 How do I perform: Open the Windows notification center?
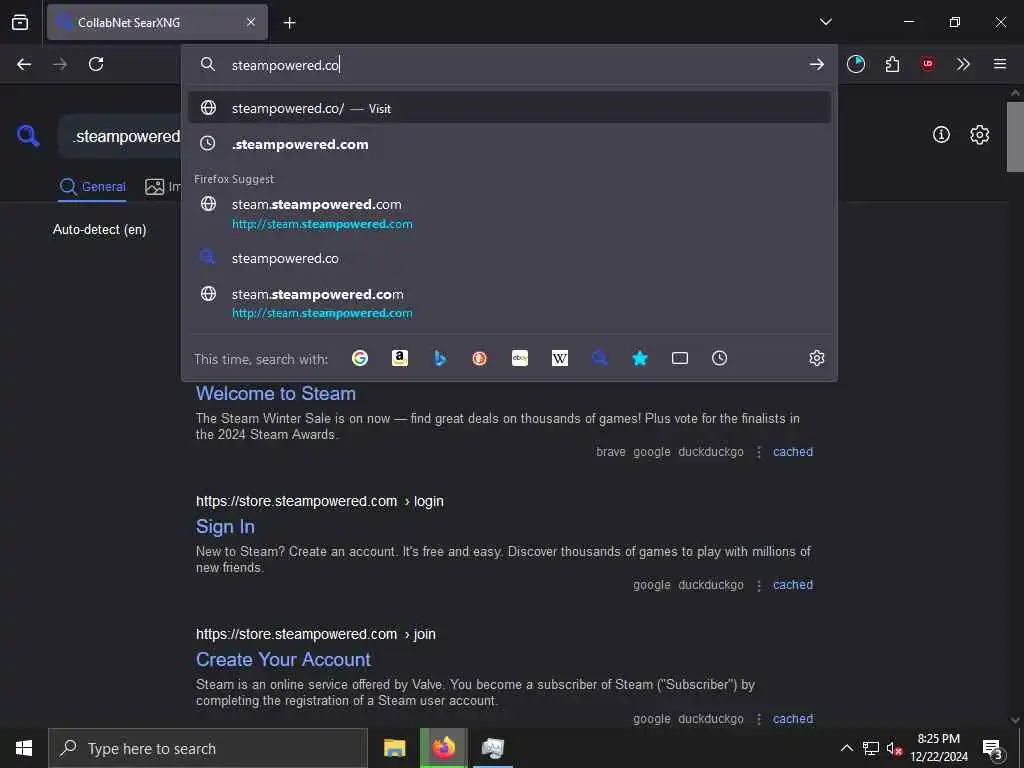[x=993, y=749]
